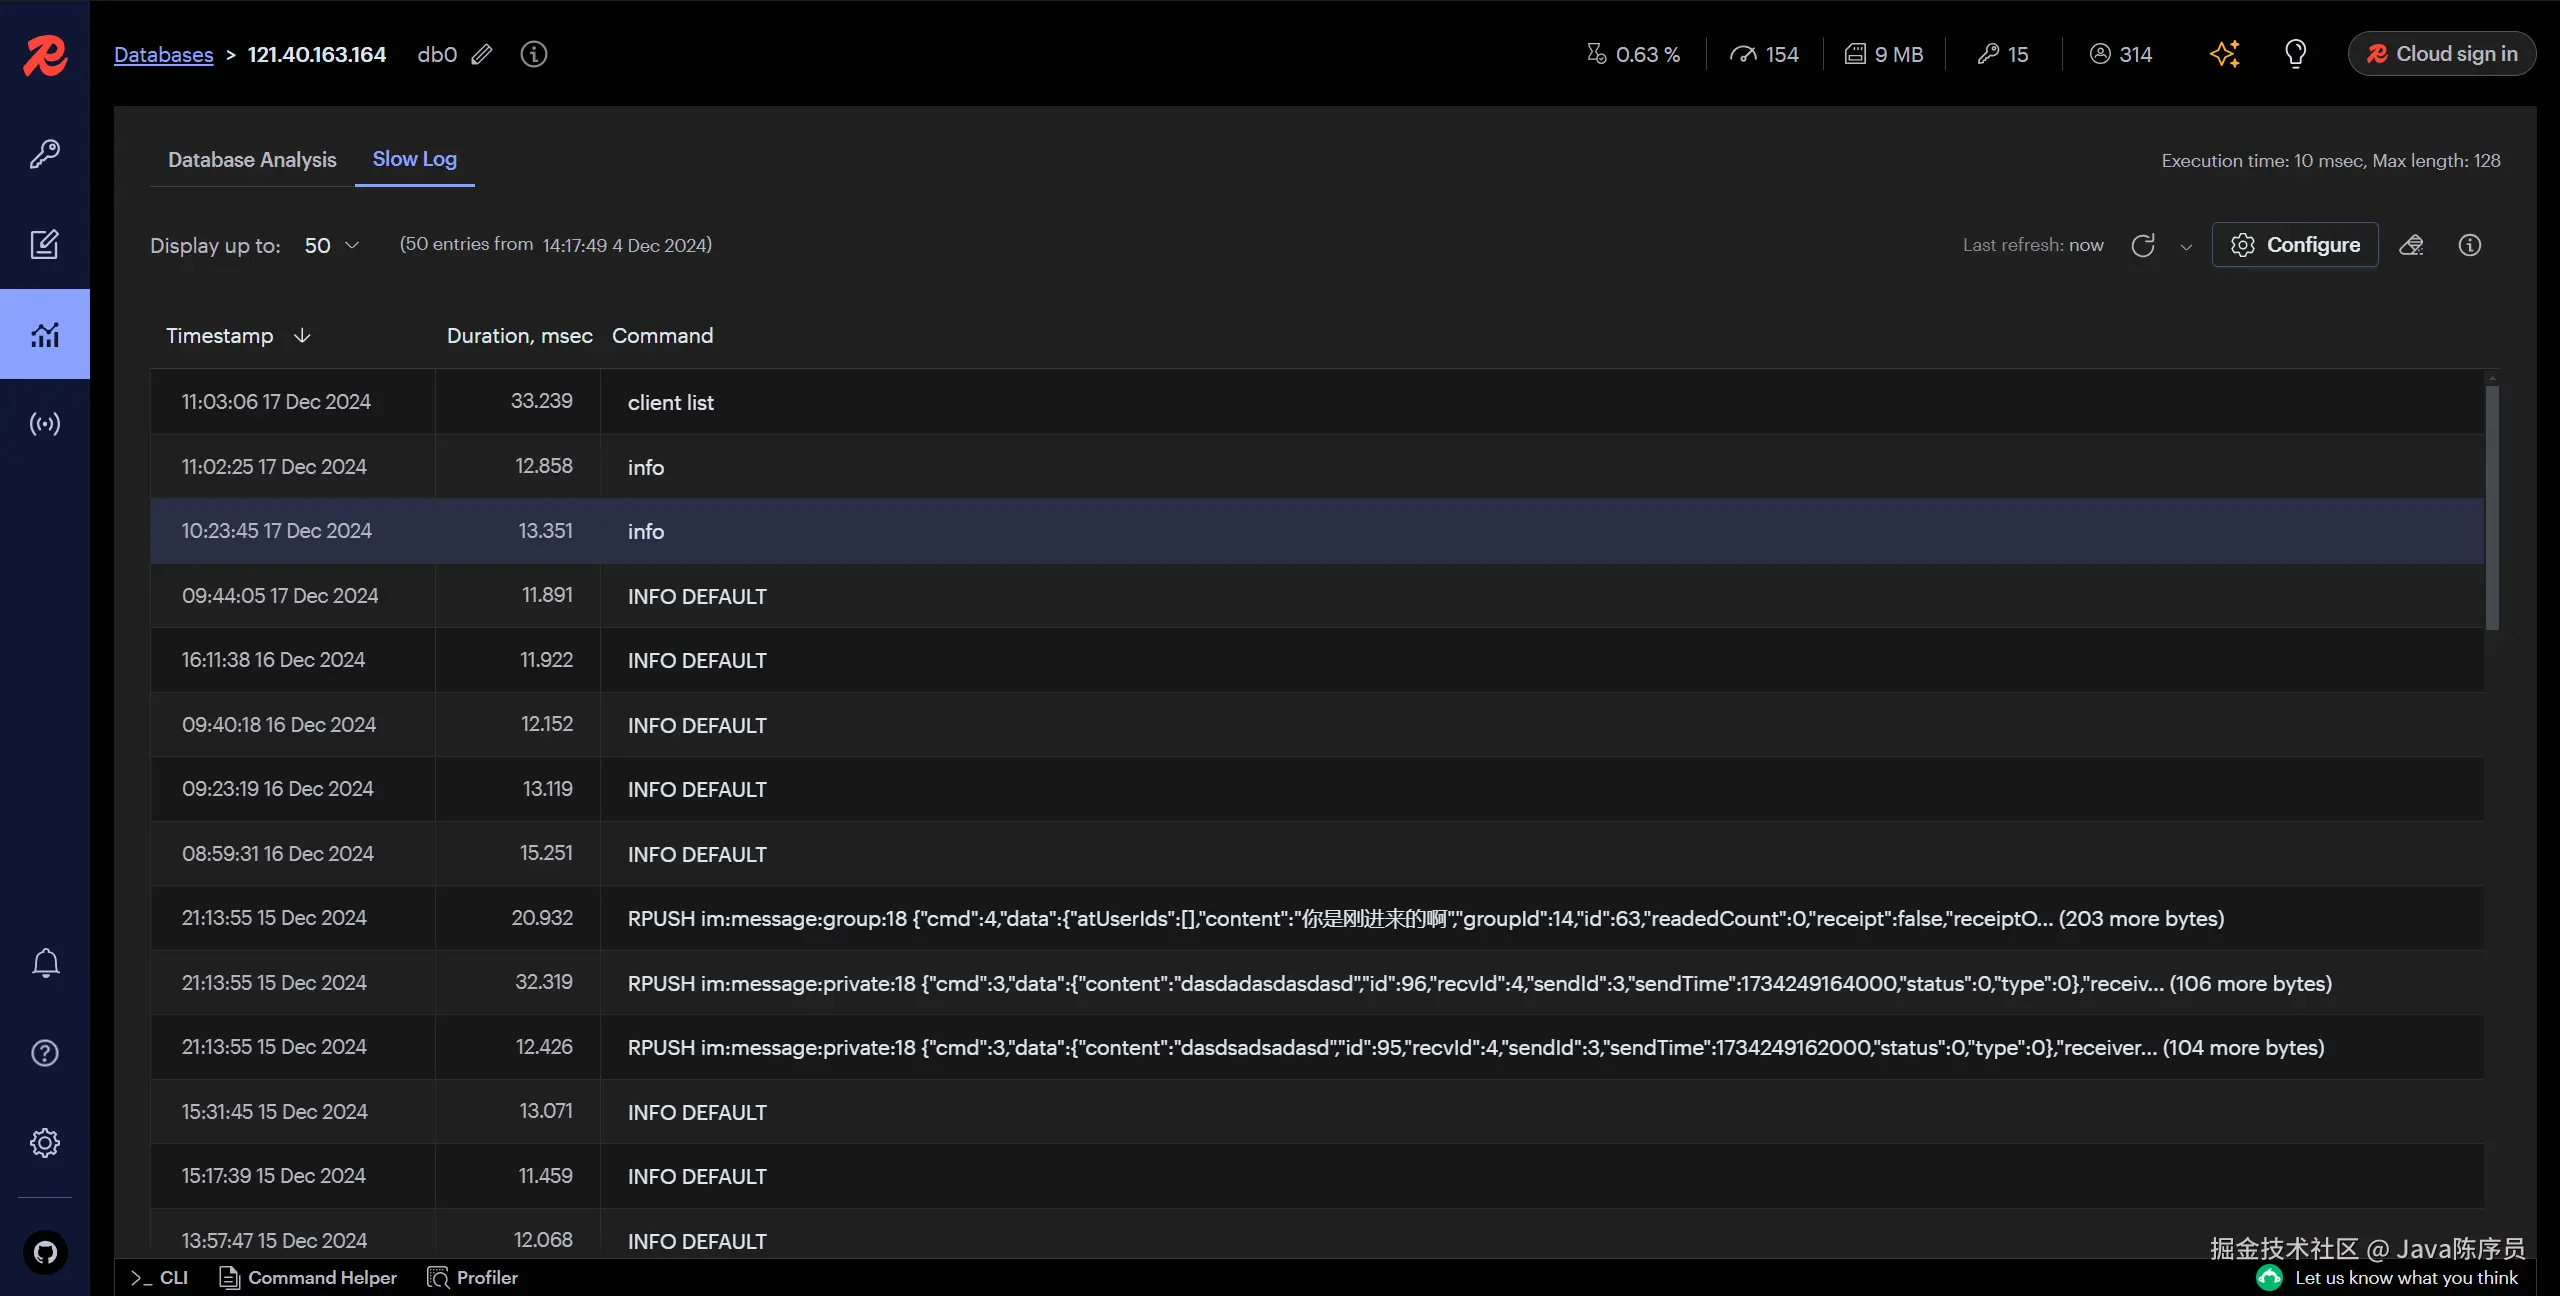Open the Workbench editor icon in sidebar
Viewport: 2560px width, 1296px height.
(x=45, y=244)
